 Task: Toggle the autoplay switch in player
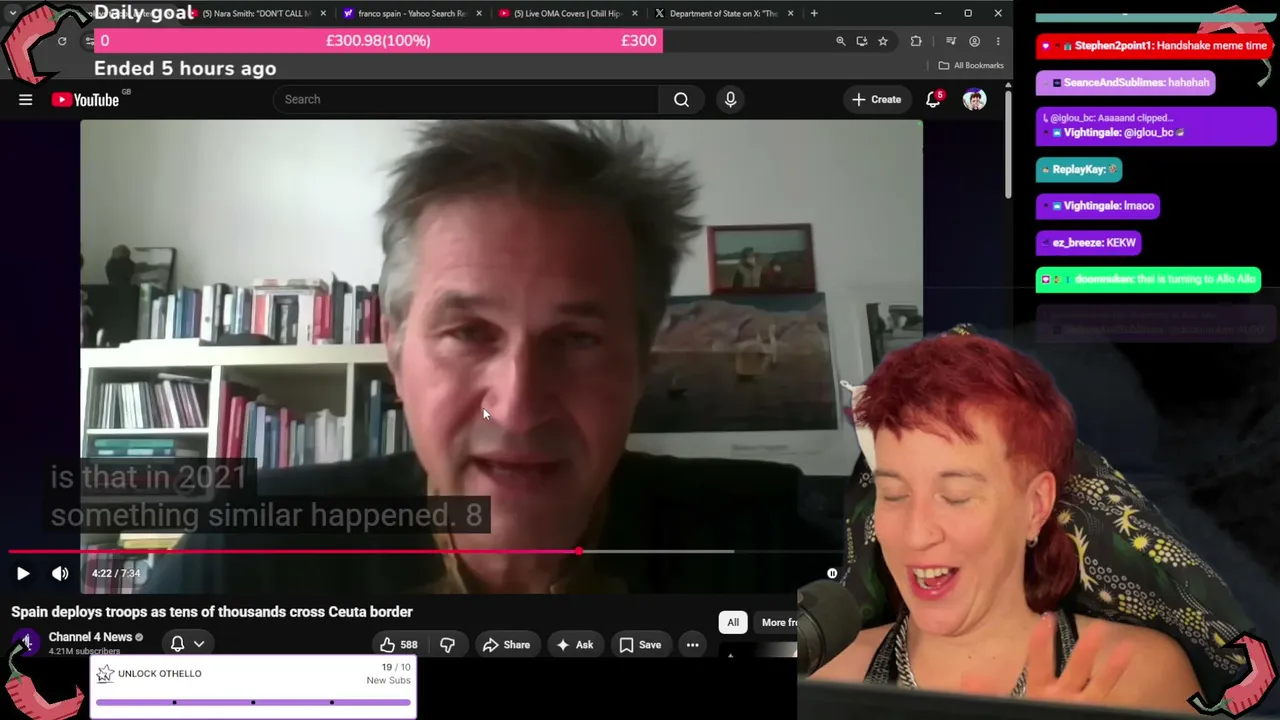832,573
